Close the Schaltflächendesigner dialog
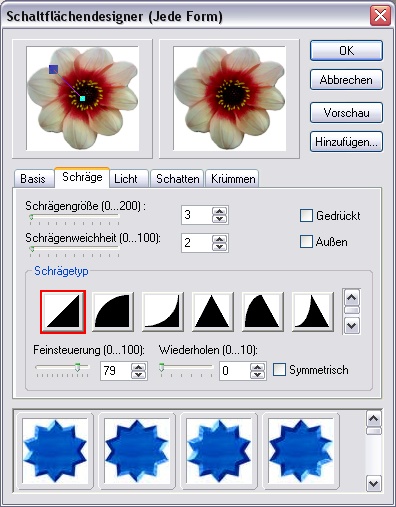 380,16
